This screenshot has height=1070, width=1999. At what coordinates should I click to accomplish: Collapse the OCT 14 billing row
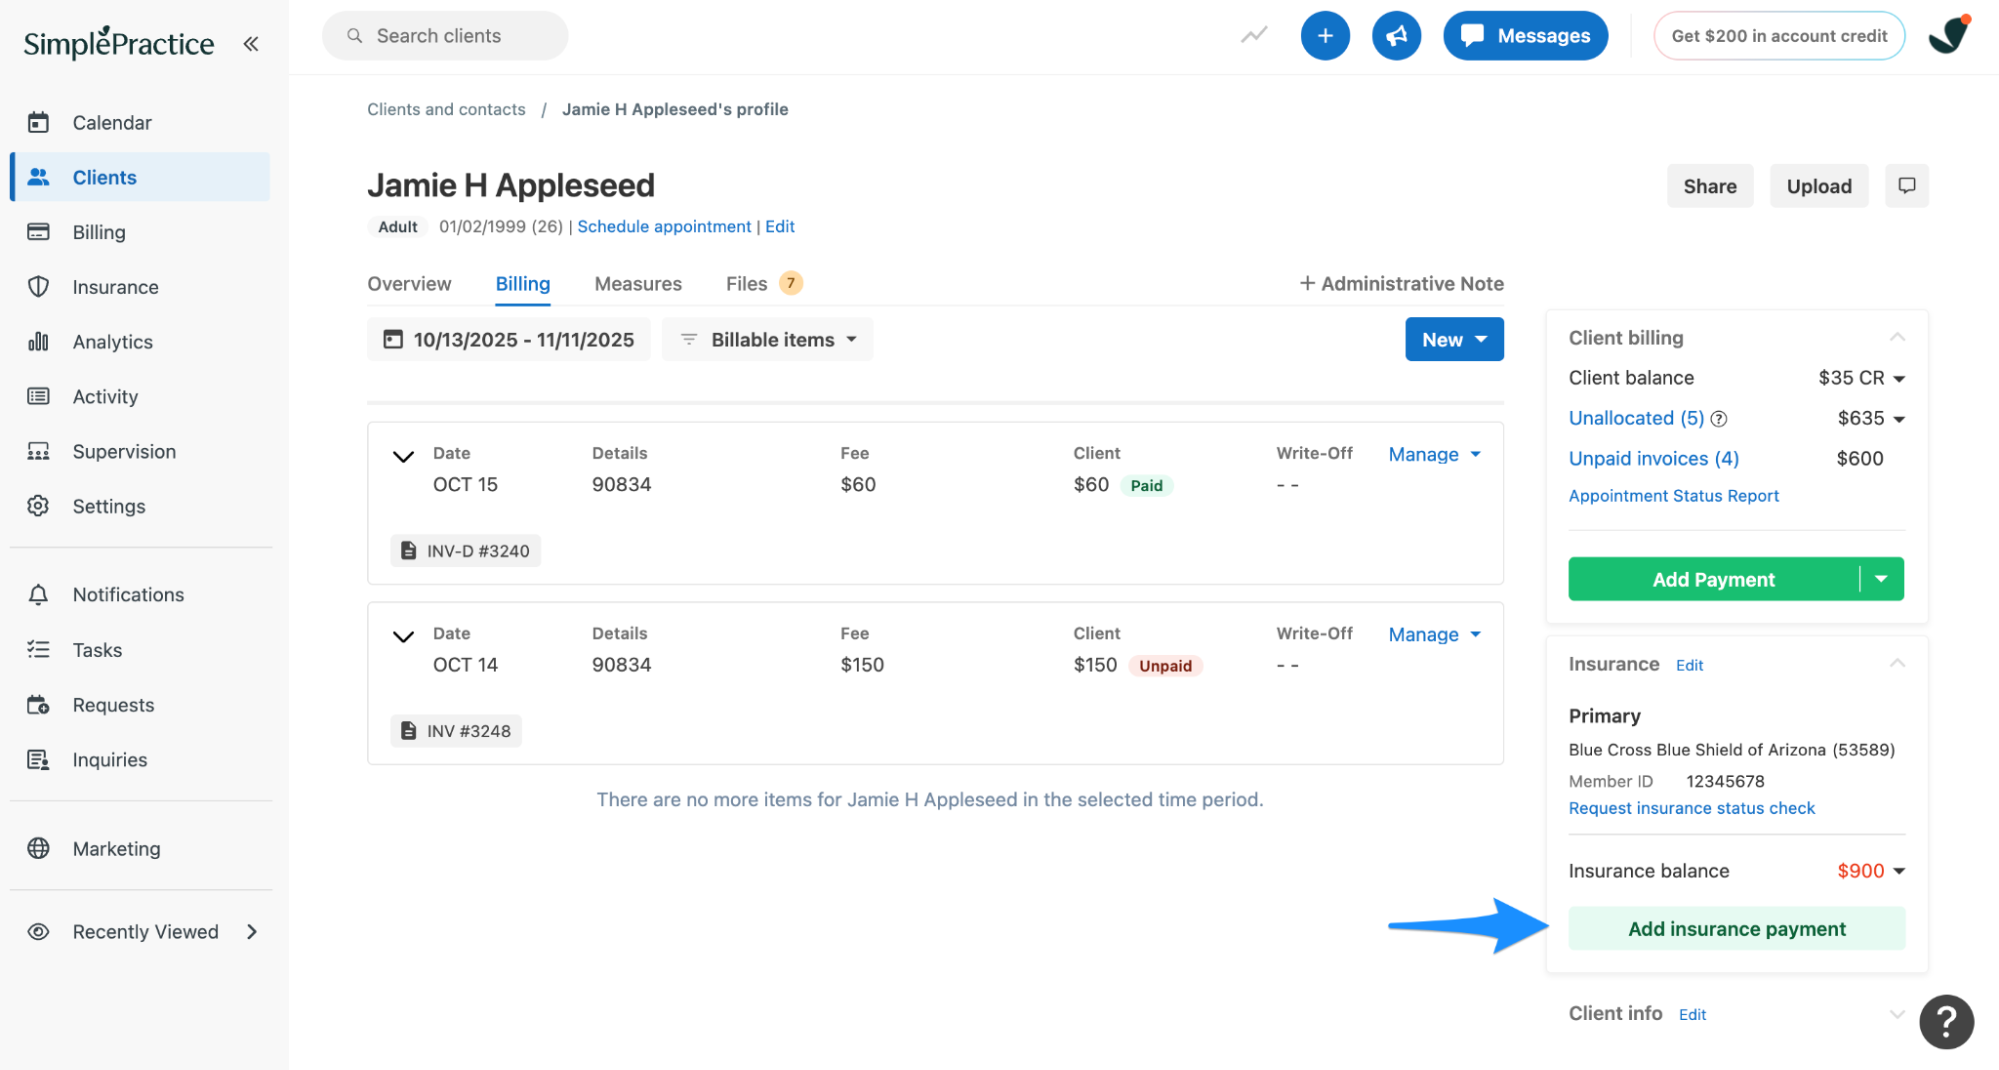pos(403,636)
